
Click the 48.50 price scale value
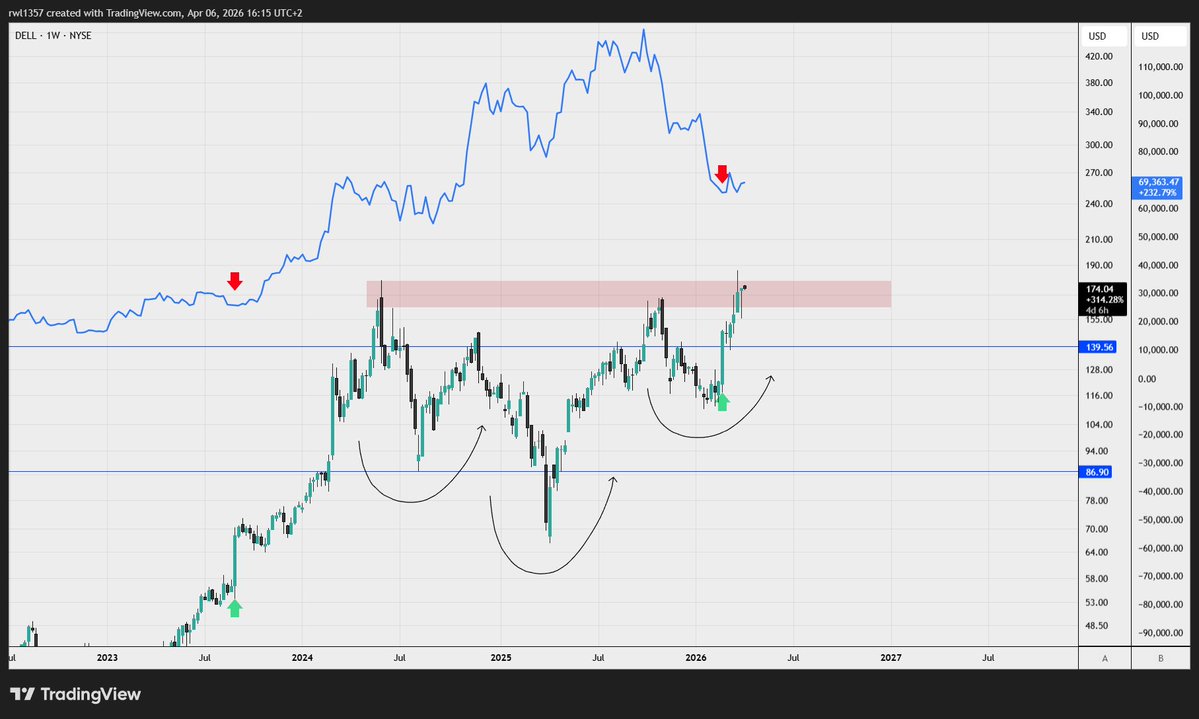[x=1097, y=626]
